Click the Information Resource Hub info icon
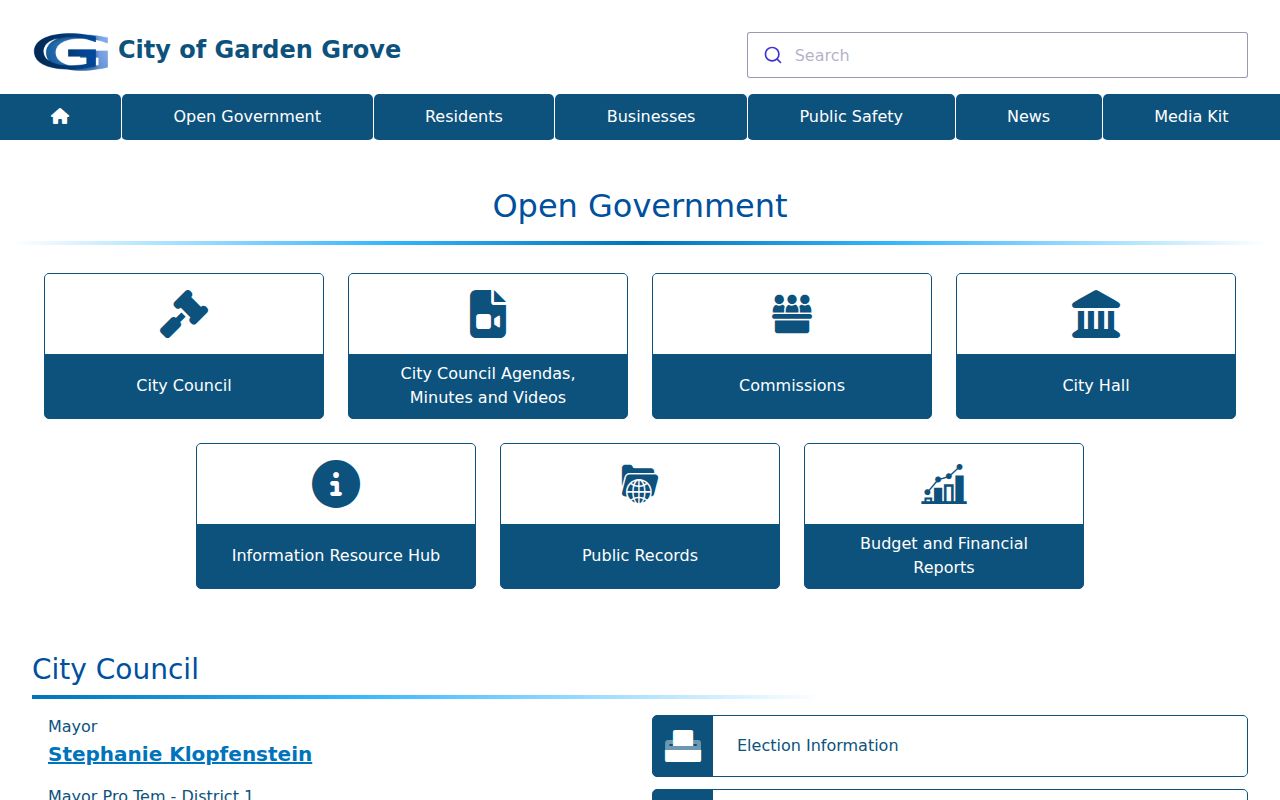Image resolution: width=1280 pixels, height=800 pixels. (x=336, y=484)
